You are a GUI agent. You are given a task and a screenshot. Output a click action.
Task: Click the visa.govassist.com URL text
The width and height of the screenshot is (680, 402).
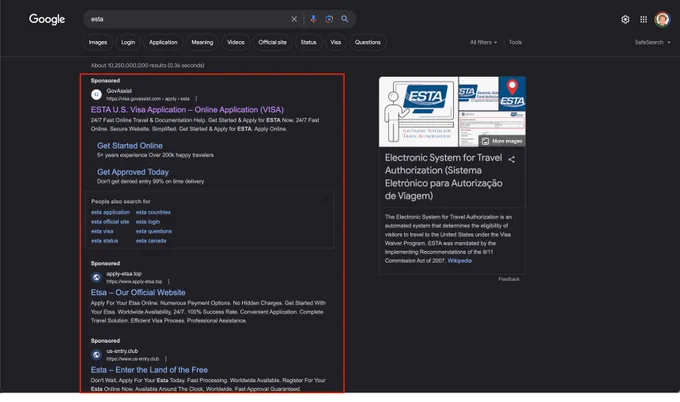(148, 99)
